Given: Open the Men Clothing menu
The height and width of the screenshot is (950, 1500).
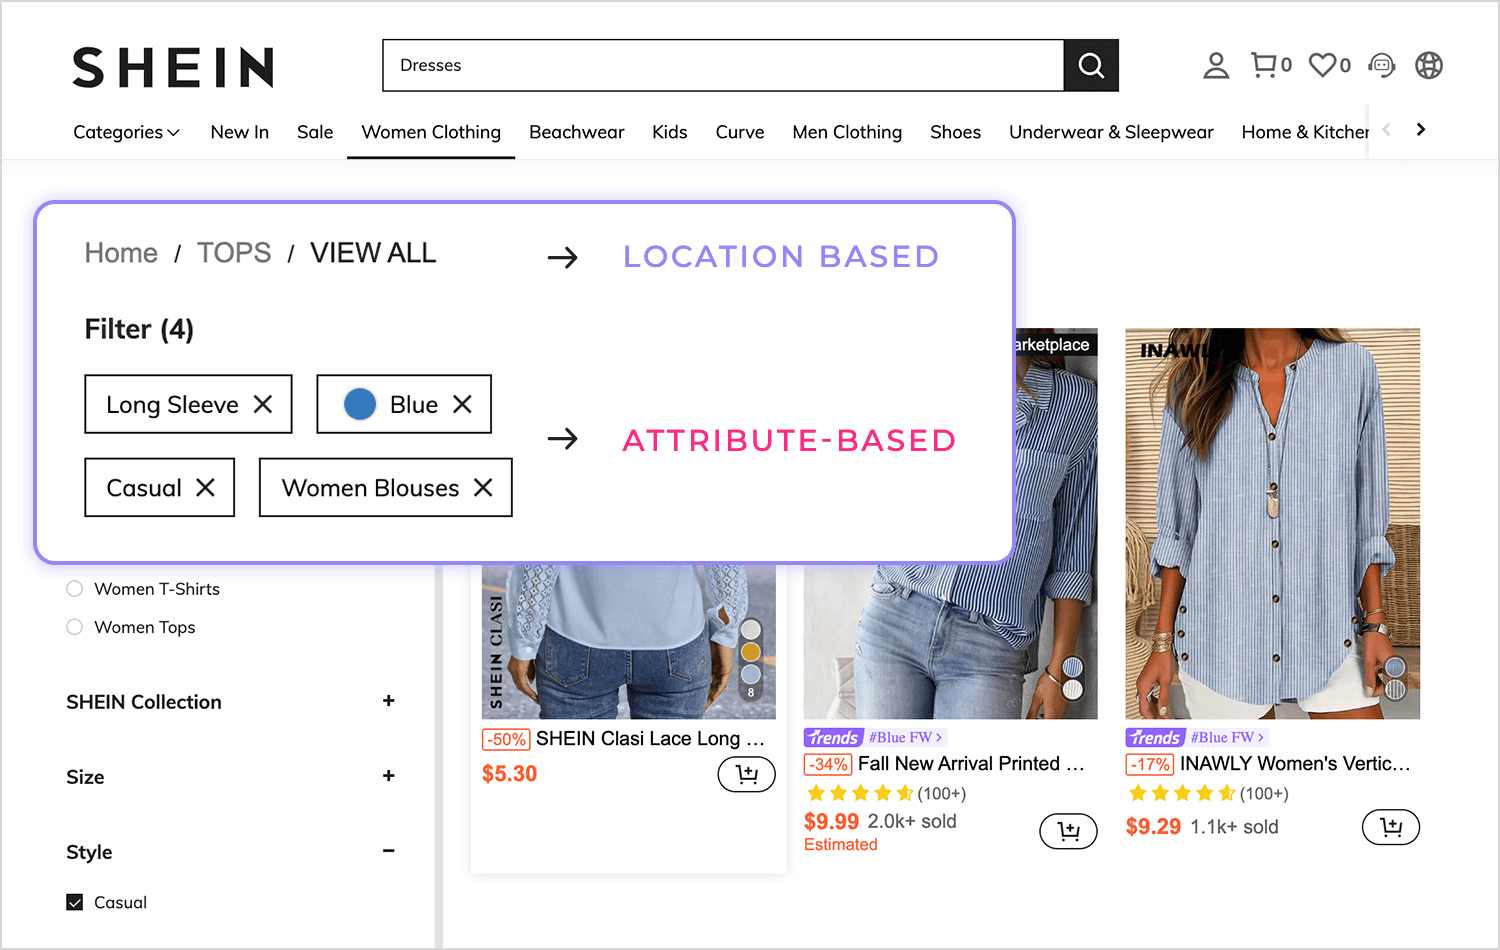Looking at the screenshot, I should coord(847,132).
